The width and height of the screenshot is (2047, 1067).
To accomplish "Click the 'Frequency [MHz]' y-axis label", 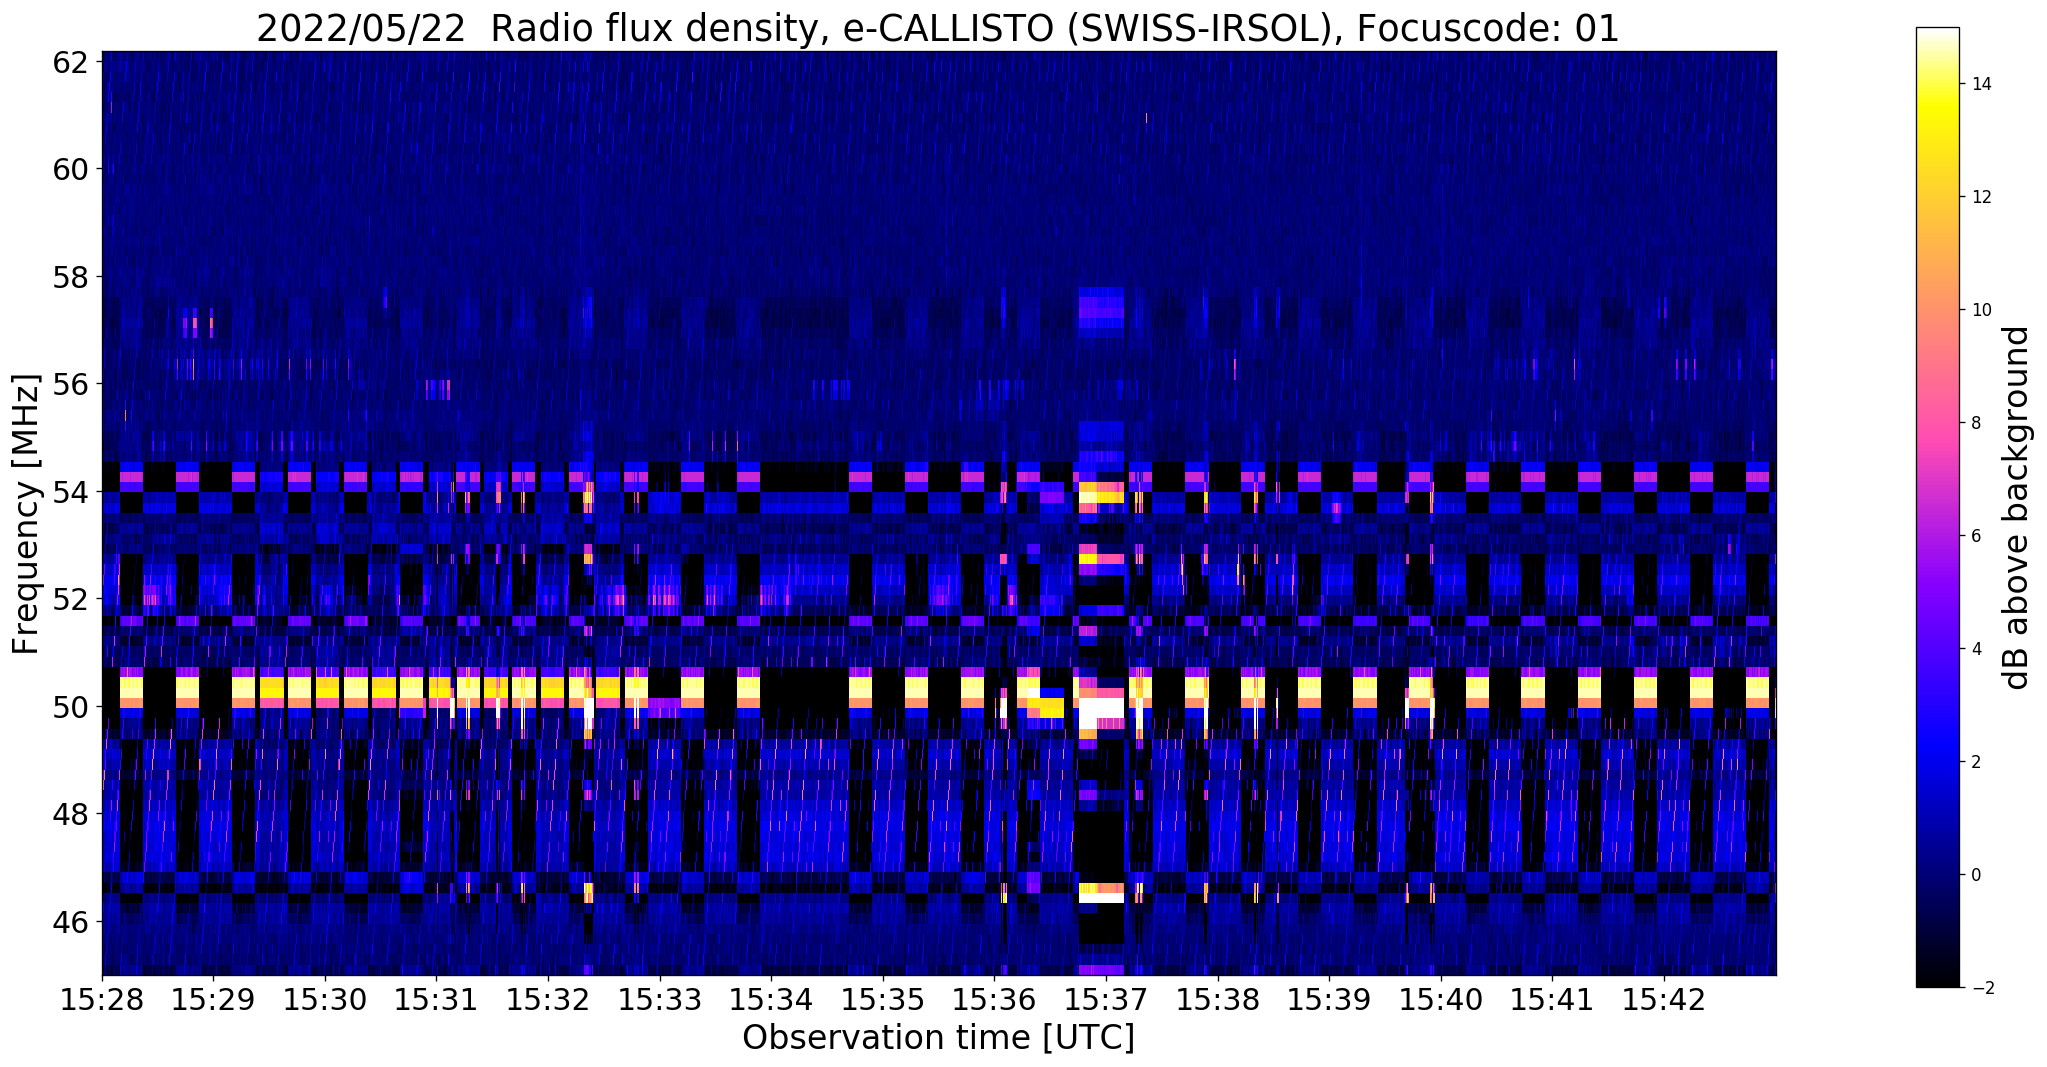I will coord(26,514).
